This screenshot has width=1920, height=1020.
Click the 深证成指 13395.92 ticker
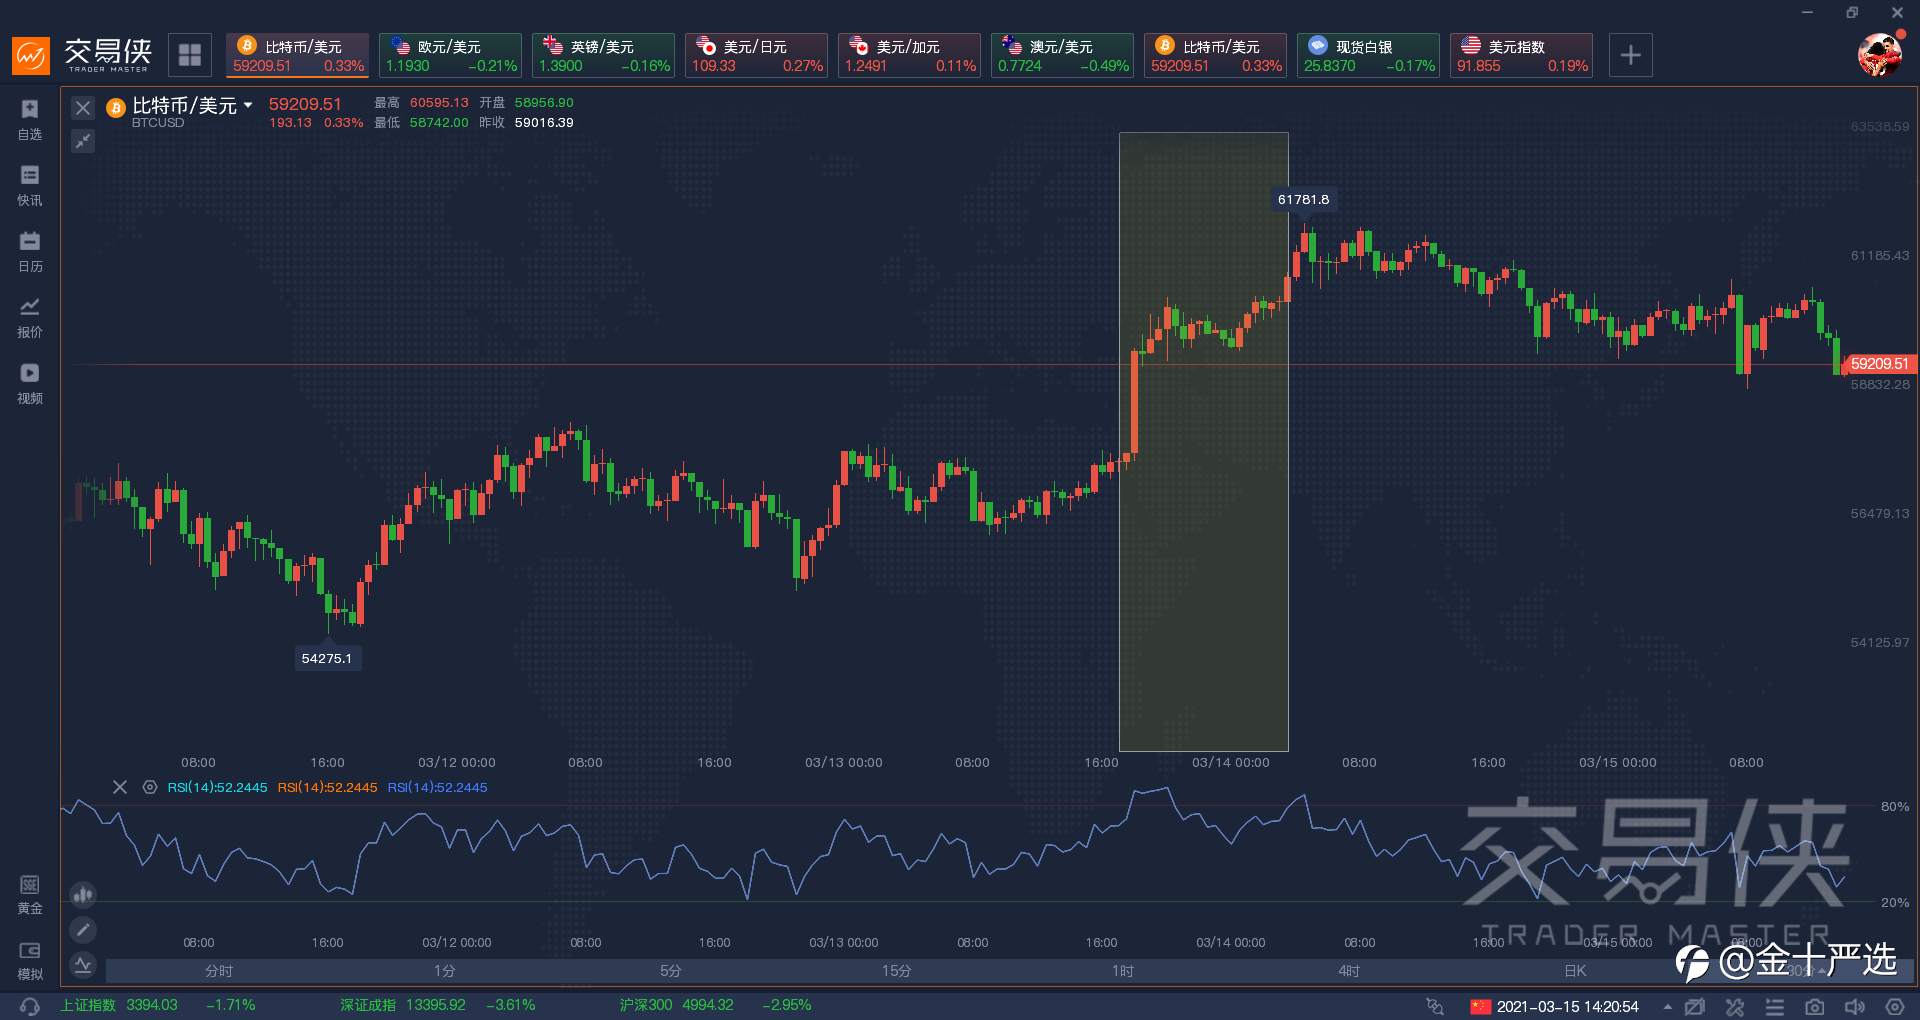tap(437, 1005)
